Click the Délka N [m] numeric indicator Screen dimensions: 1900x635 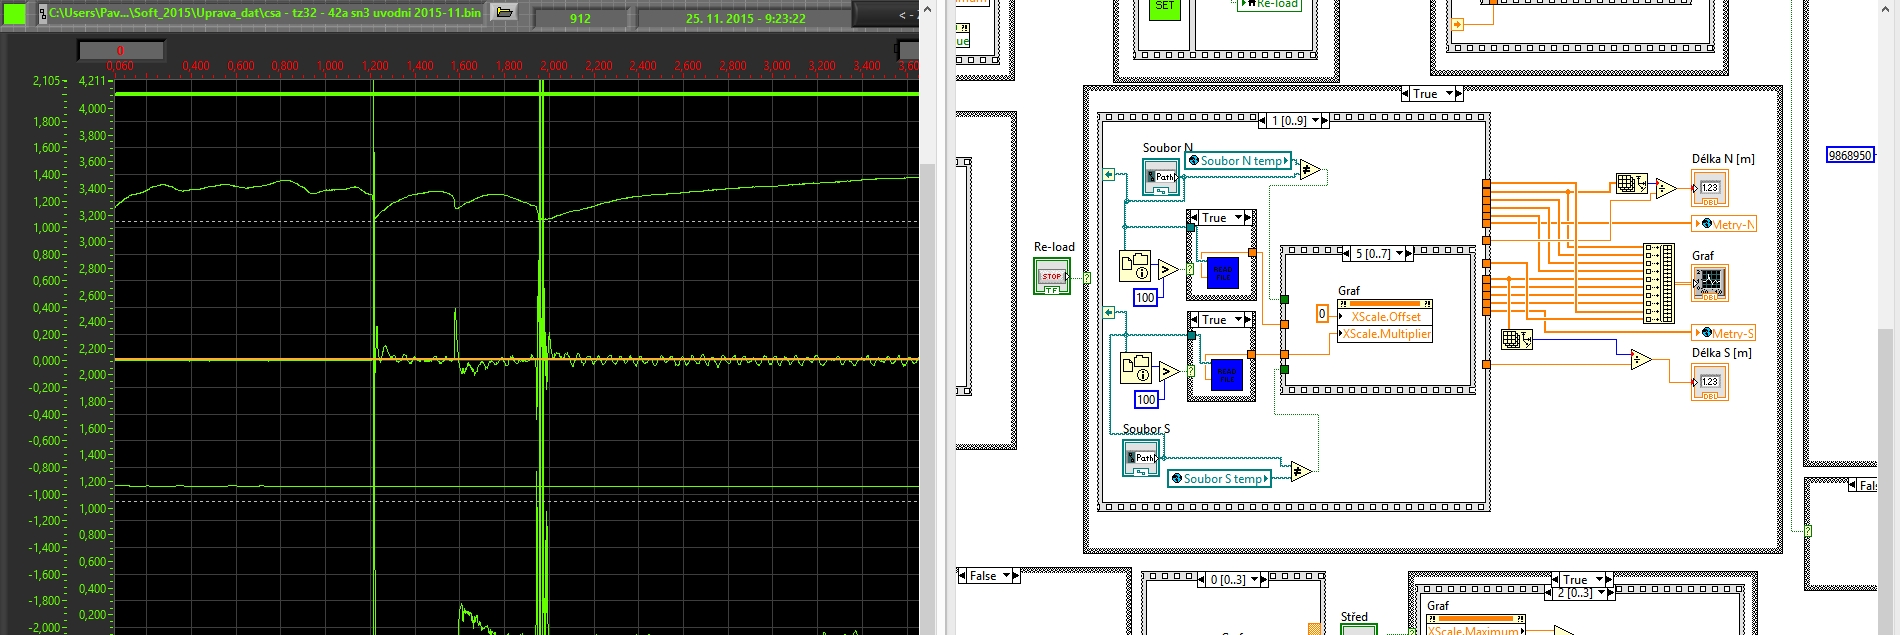(1709, 188)
